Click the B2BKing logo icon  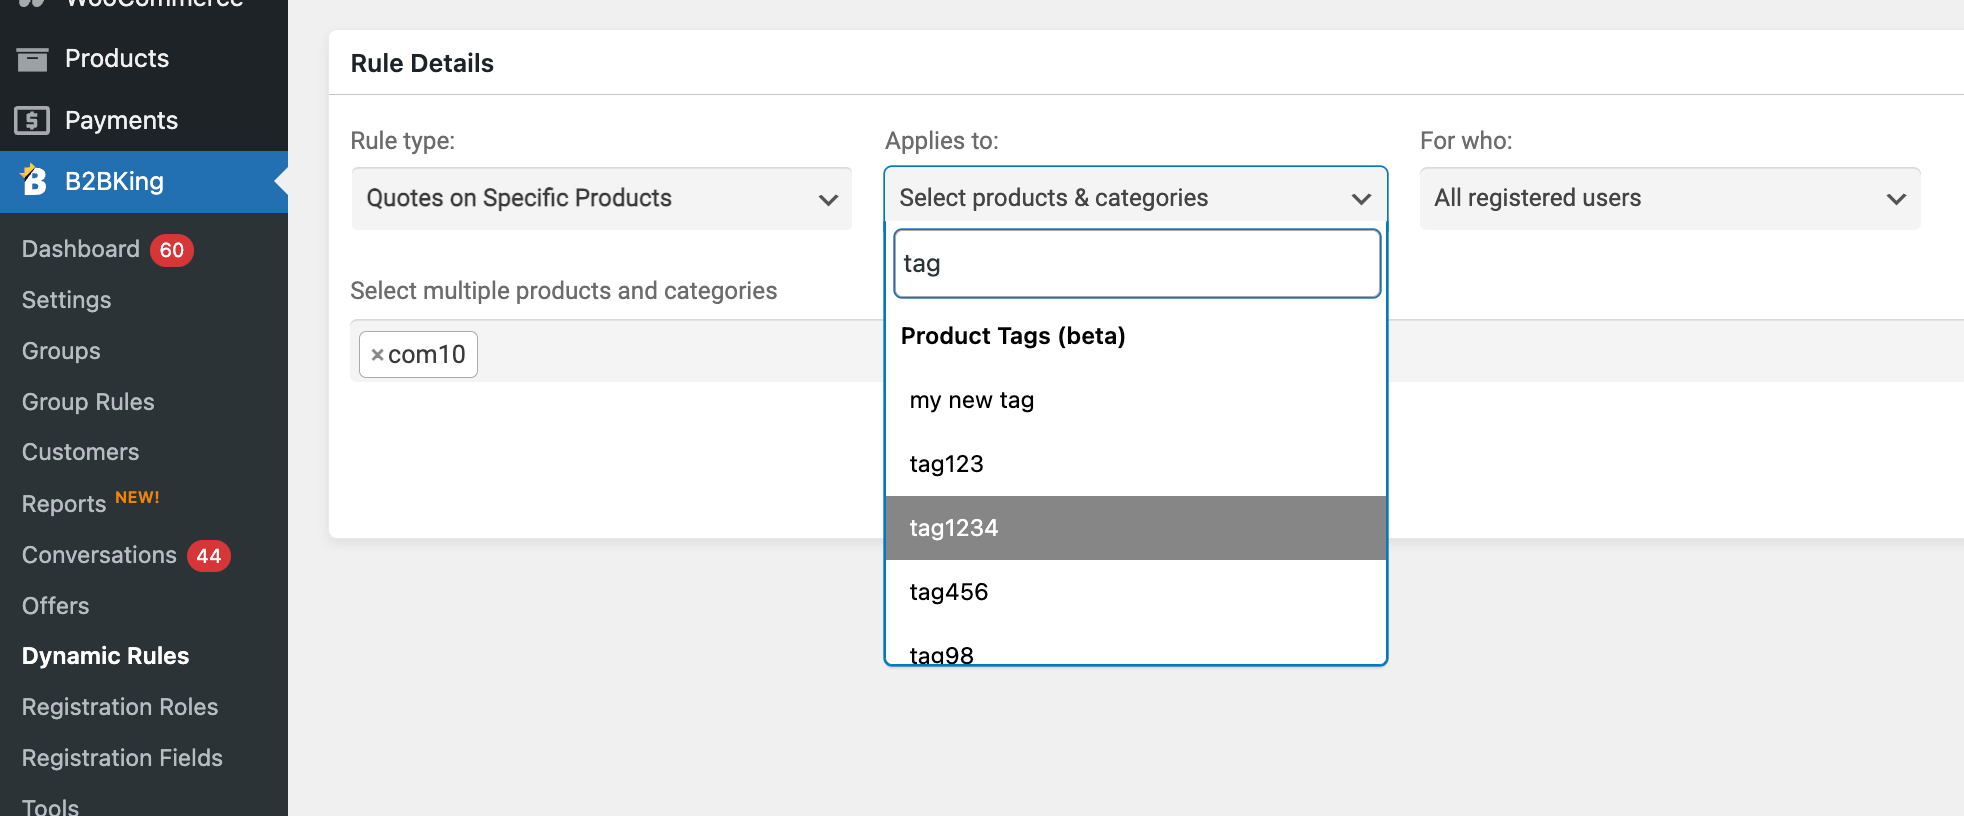click(x=34, y=180)
